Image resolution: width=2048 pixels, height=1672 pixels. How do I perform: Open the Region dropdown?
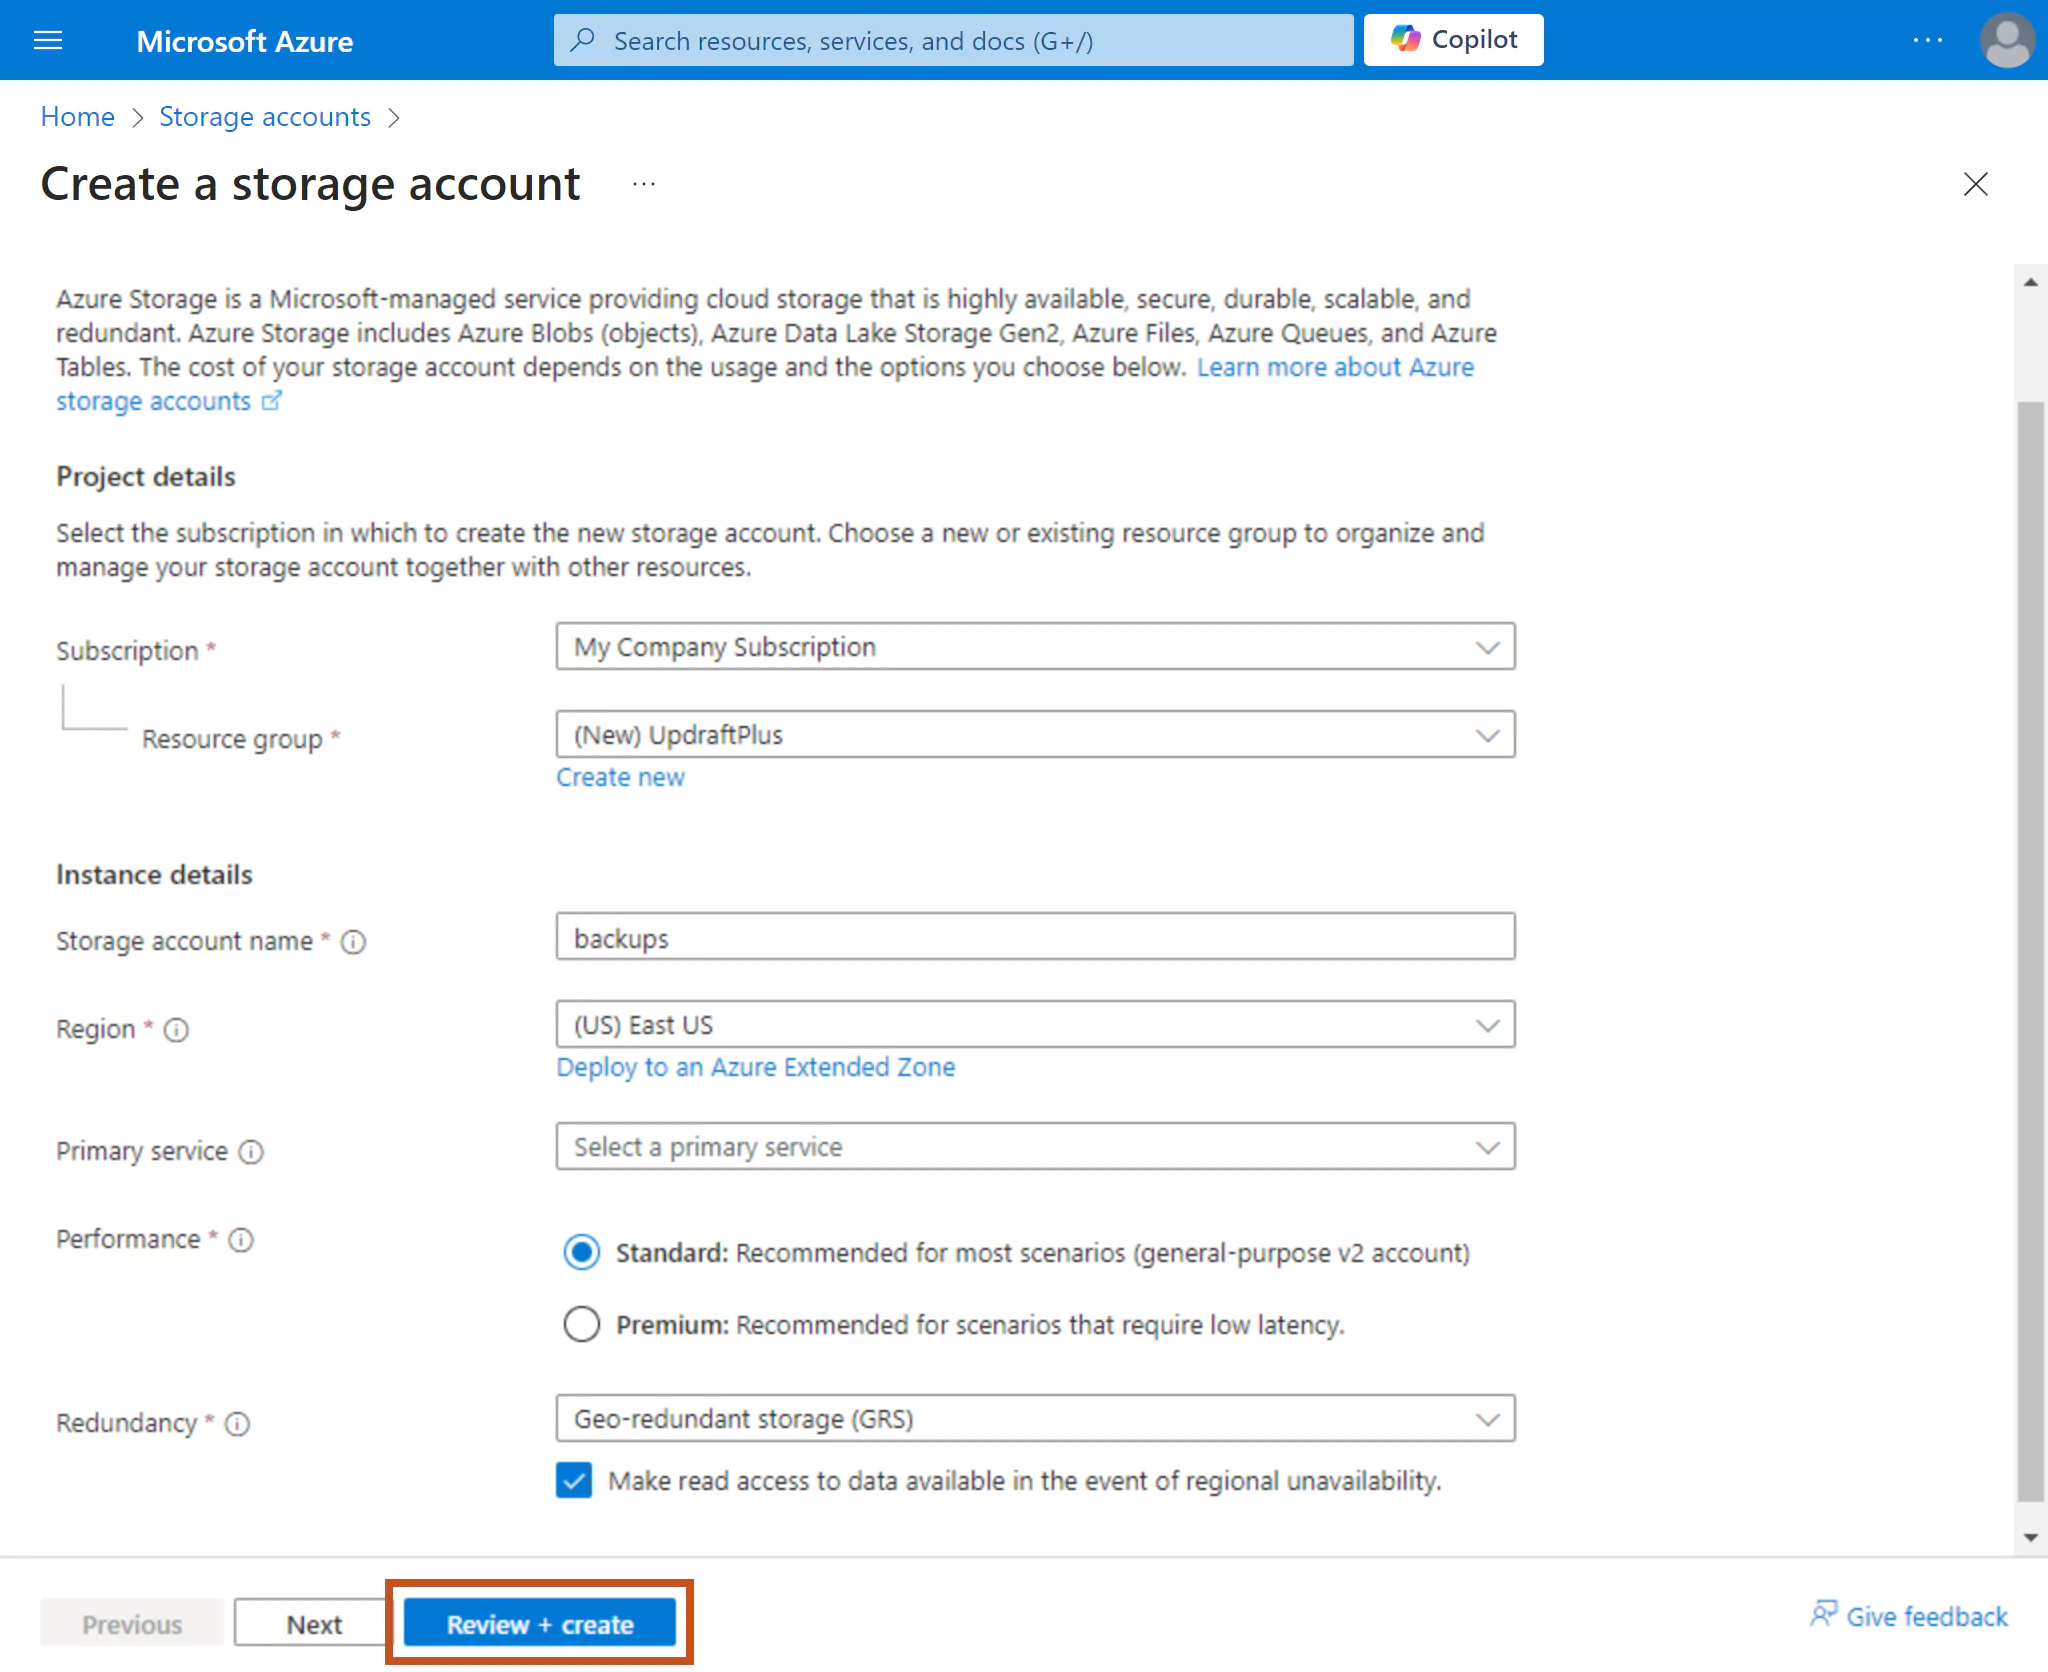tap(1035, 1025)
